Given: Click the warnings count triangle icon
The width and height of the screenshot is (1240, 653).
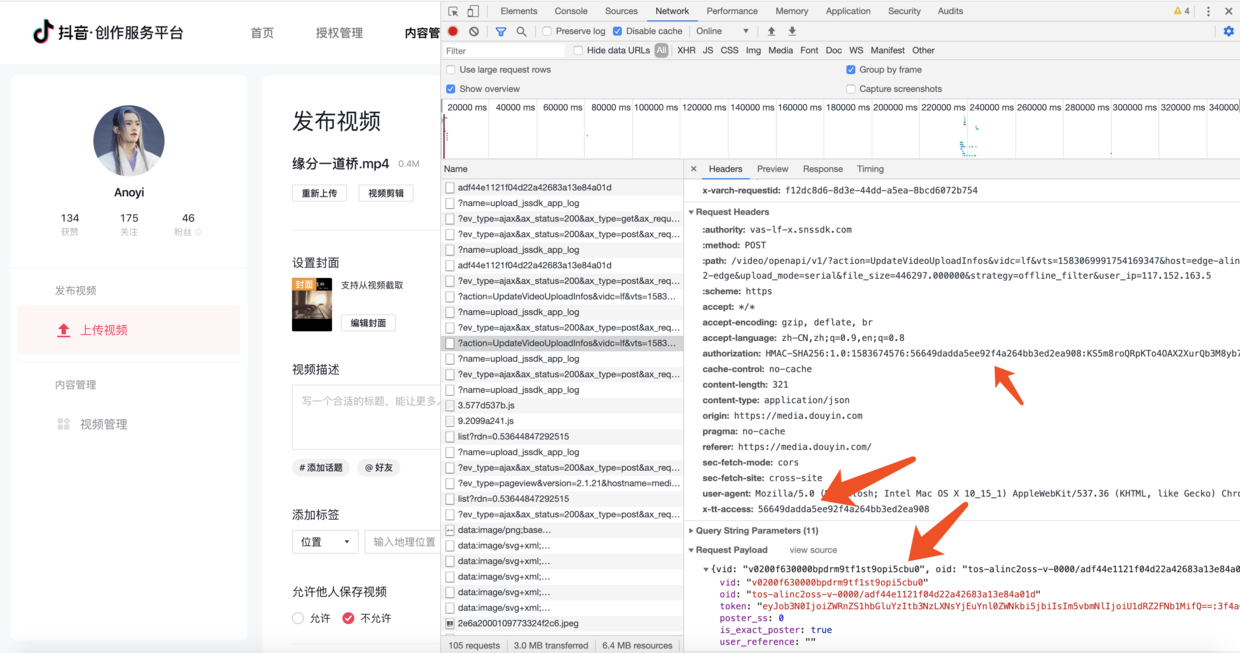Looking at the screenshot, I should click(1179, 11).
